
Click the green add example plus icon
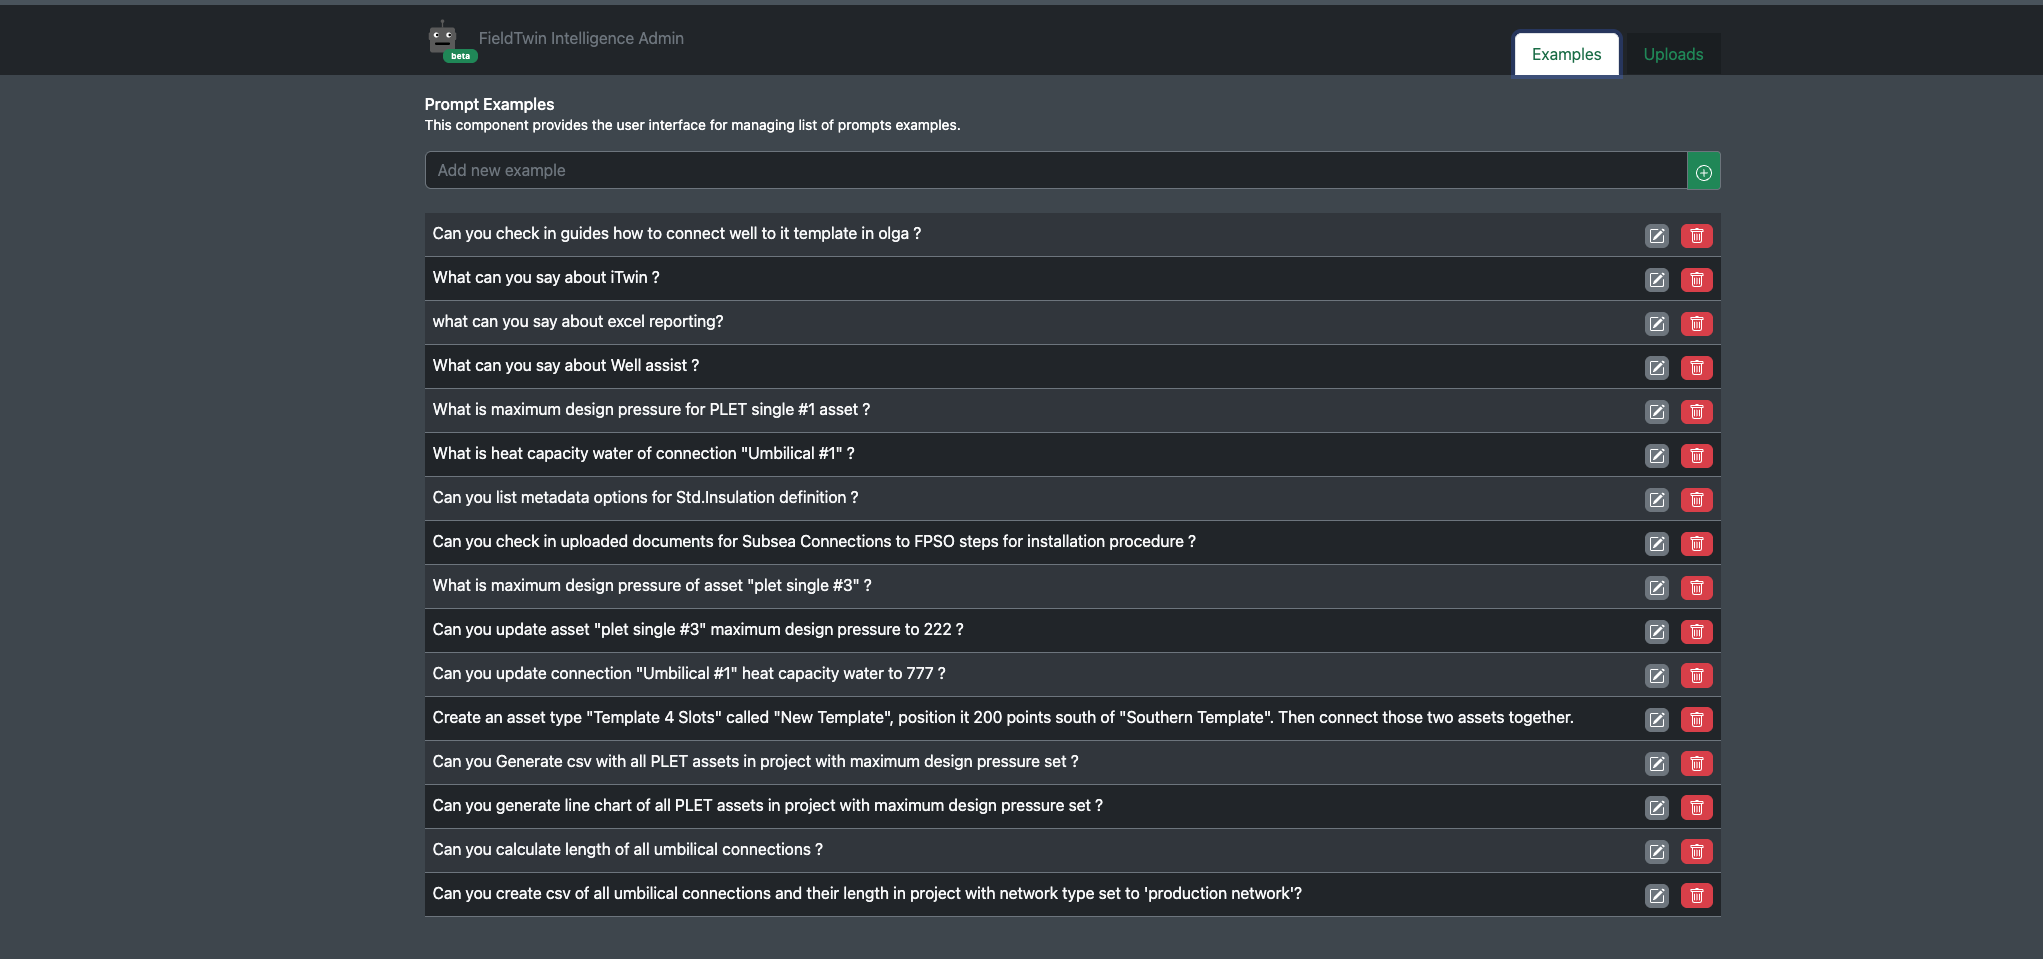coord(1703,172)
